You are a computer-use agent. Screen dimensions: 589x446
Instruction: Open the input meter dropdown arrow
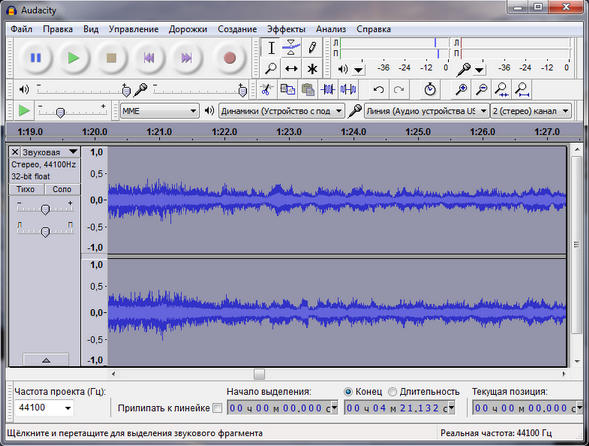pos(479,70)
